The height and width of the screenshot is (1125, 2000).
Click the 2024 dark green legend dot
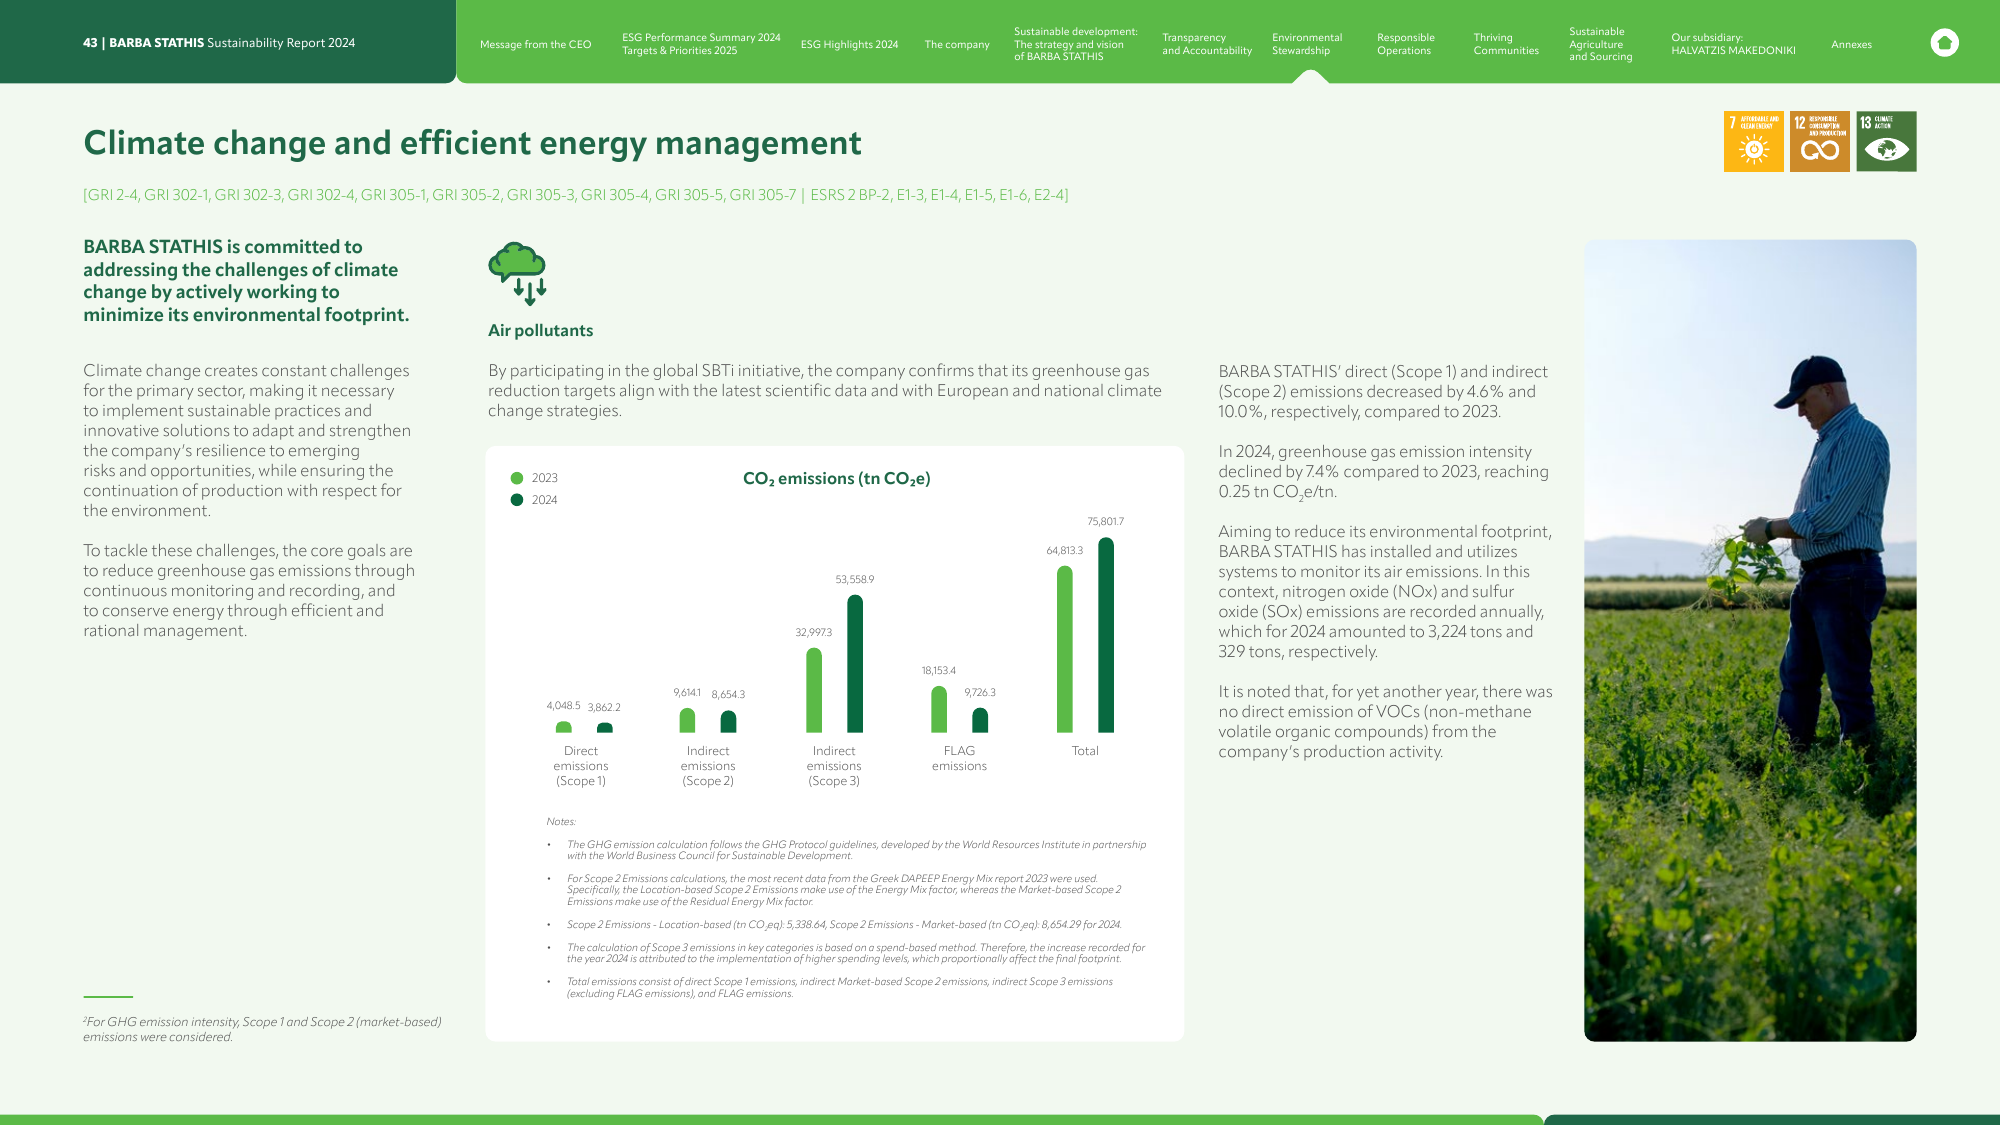[x=517, y=500]
